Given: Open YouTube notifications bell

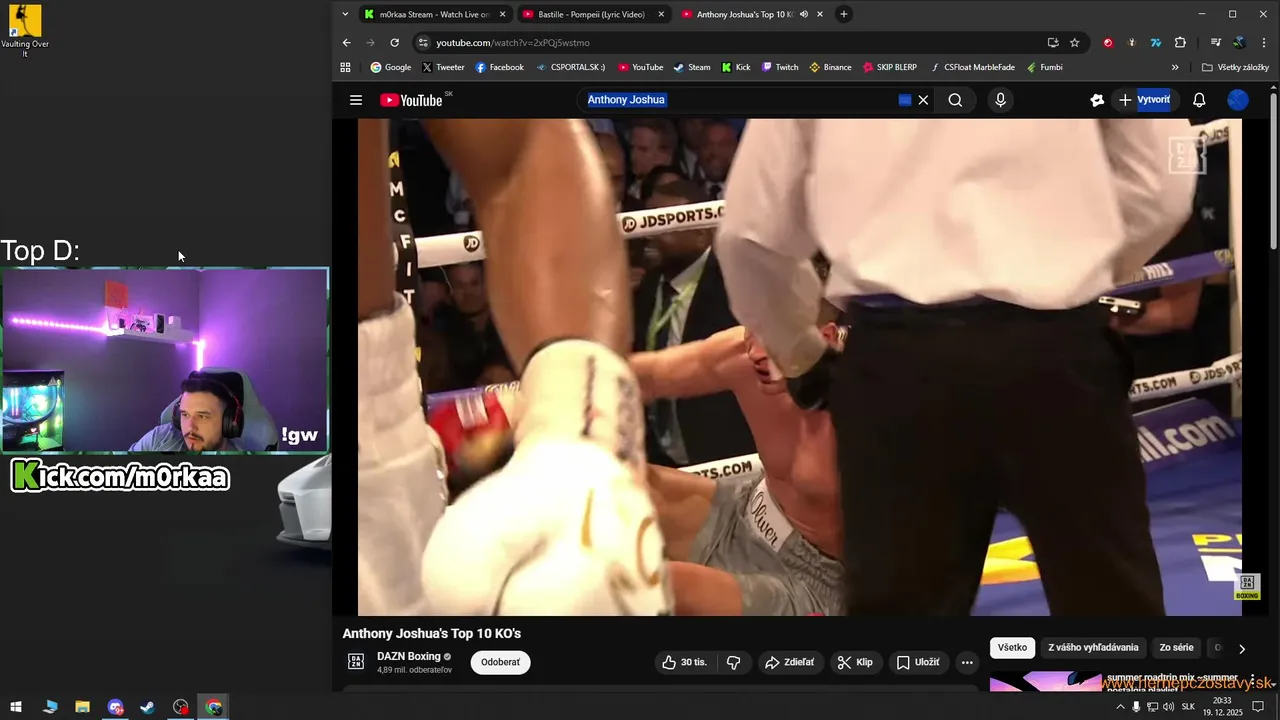Looking at the screenshot, I should point(1199,100).
